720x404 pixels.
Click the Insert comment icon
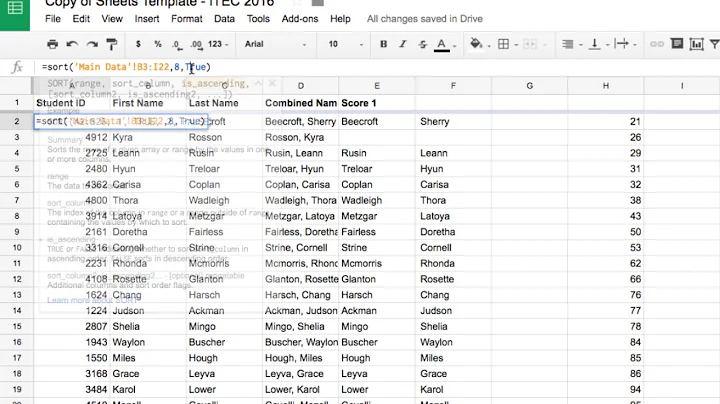(x=677, y=44)
